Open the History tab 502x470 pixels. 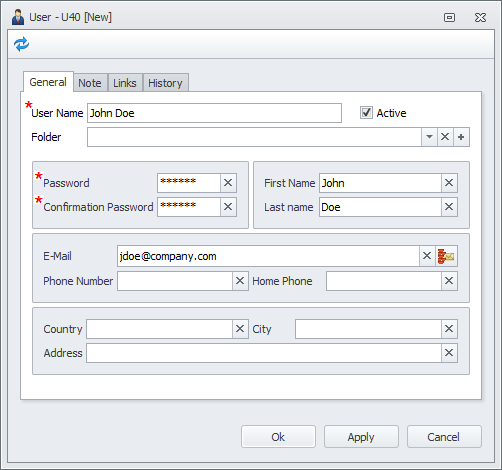pos(165,83)
